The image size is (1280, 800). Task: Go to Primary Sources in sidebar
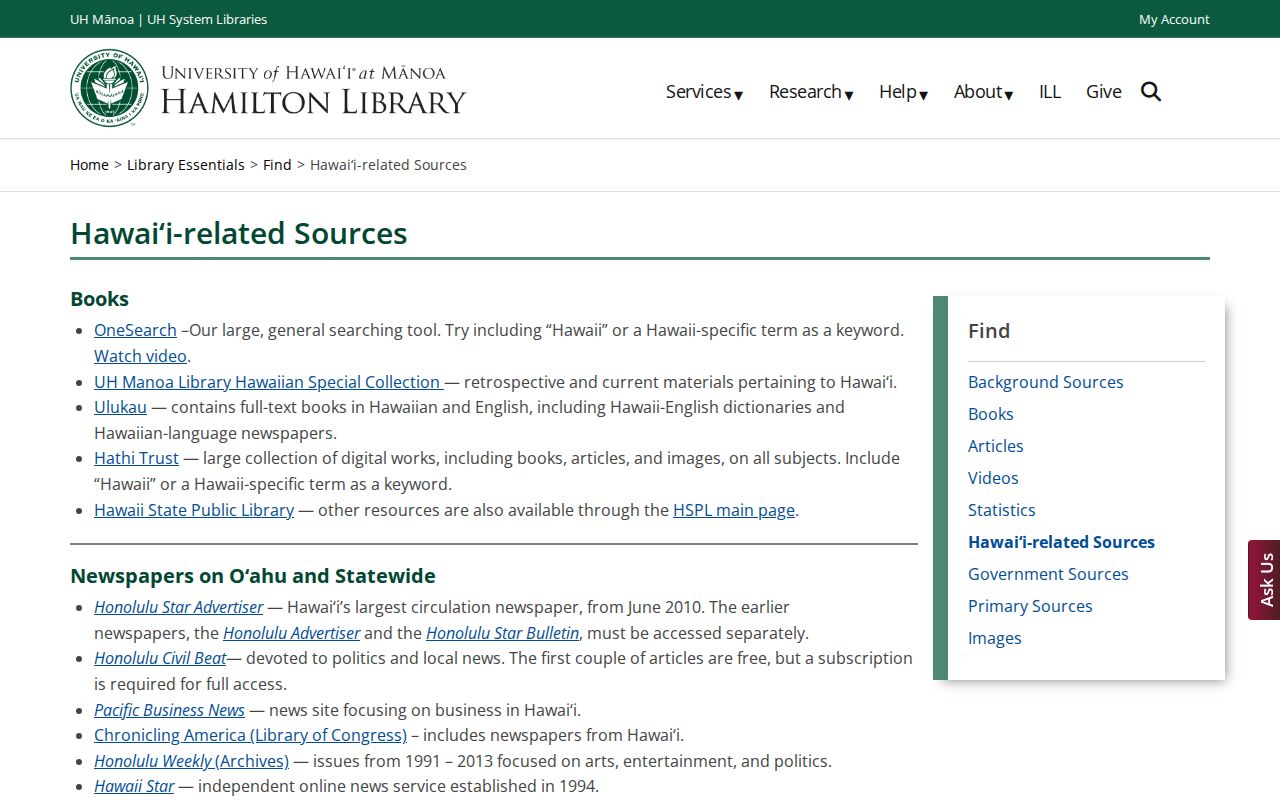(x=1030, y=606)
